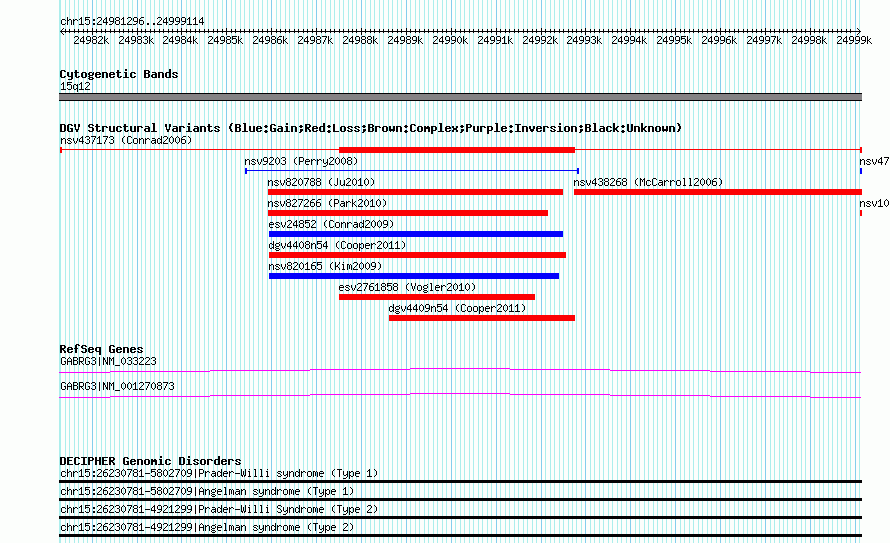Click the partially visible nsv10 label
This screenshot has height=543, width=890.
(x=874, y=203)
